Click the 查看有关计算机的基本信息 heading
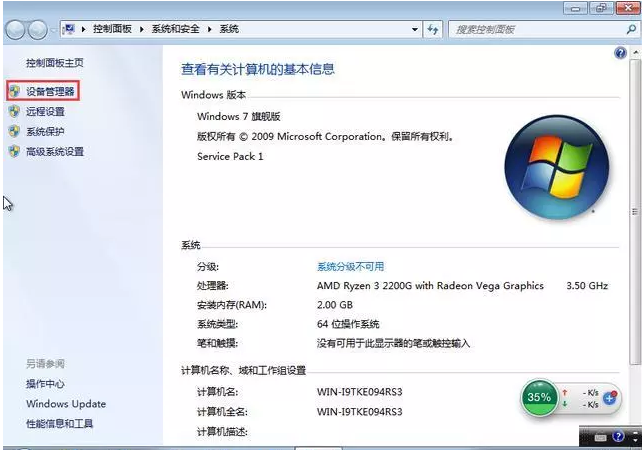642x450 pixels. click(x=258, y=69)
